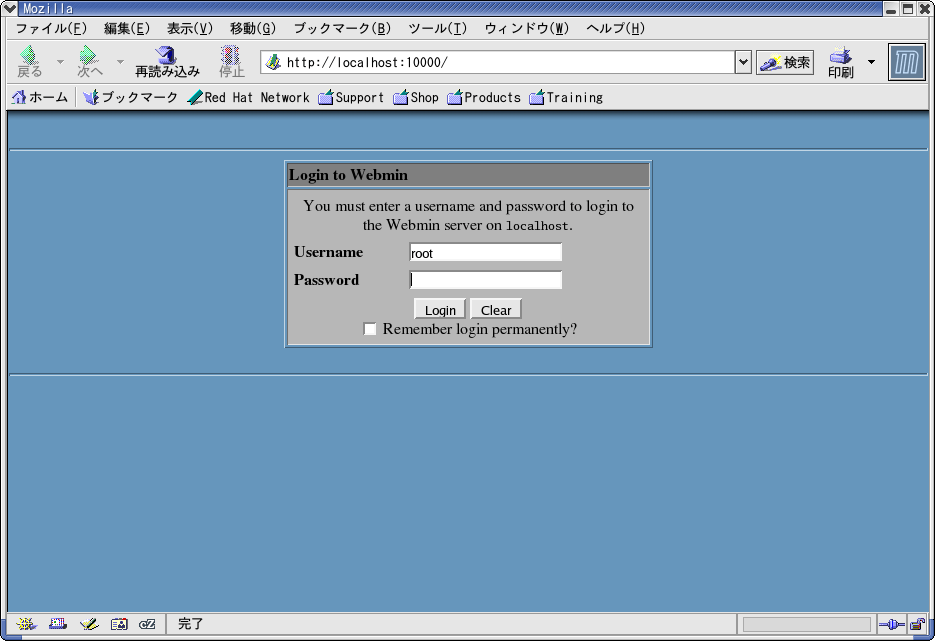Viewport: 935px width, 641px height.
Task: Open the 編集(E) menu
Action: 126,28
